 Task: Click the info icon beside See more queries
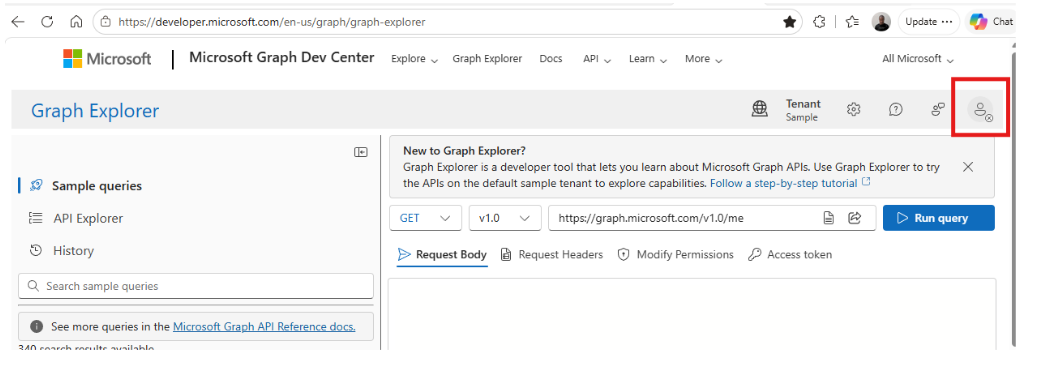point(37,327)
